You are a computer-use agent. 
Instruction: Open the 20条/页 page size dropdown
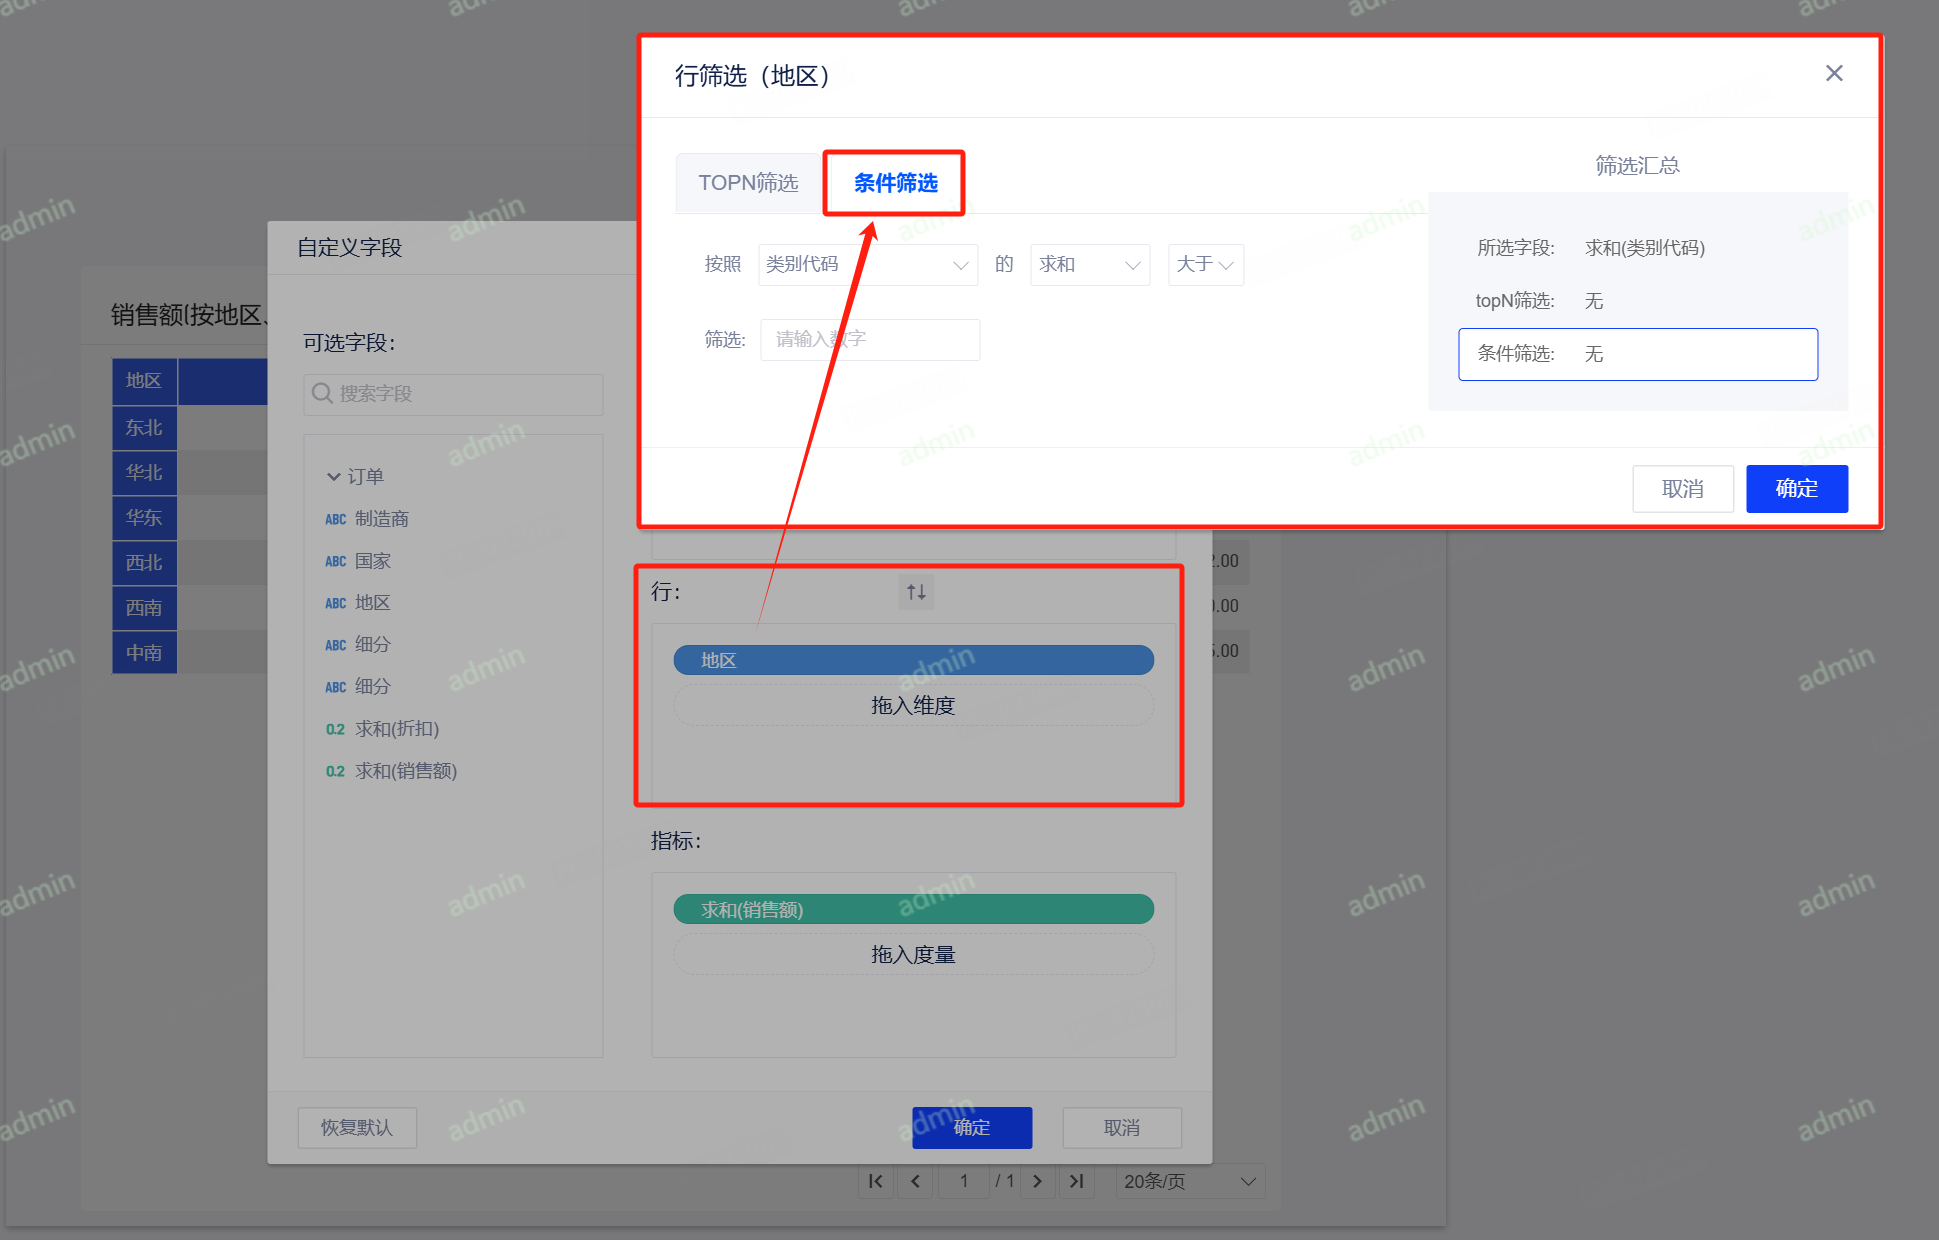point(1189,1181)
